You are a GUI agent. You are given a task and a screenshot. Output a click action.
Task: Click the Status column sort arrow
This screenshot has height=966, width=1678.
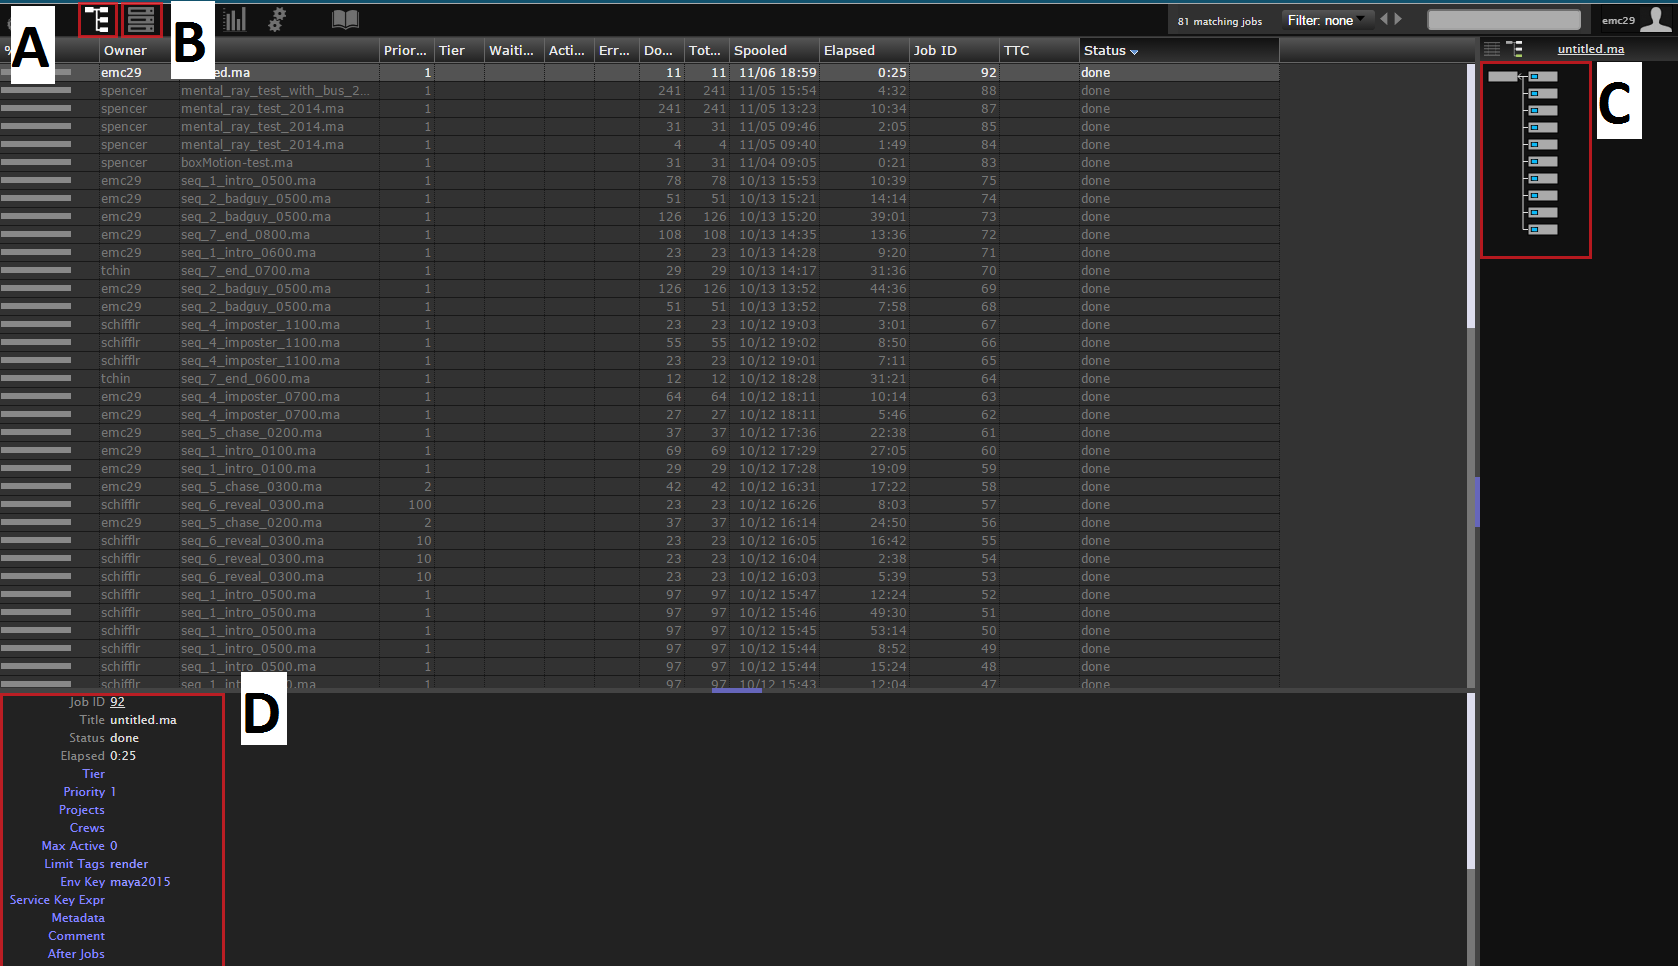(x=1134, y=52)
